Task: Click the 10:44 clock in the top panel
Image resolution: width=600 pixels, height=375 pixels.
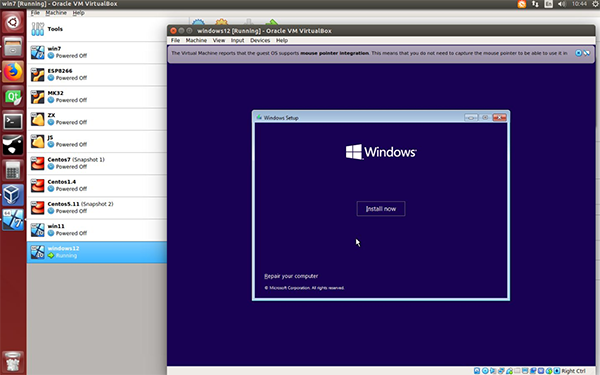Action: (x=579, y=4)
